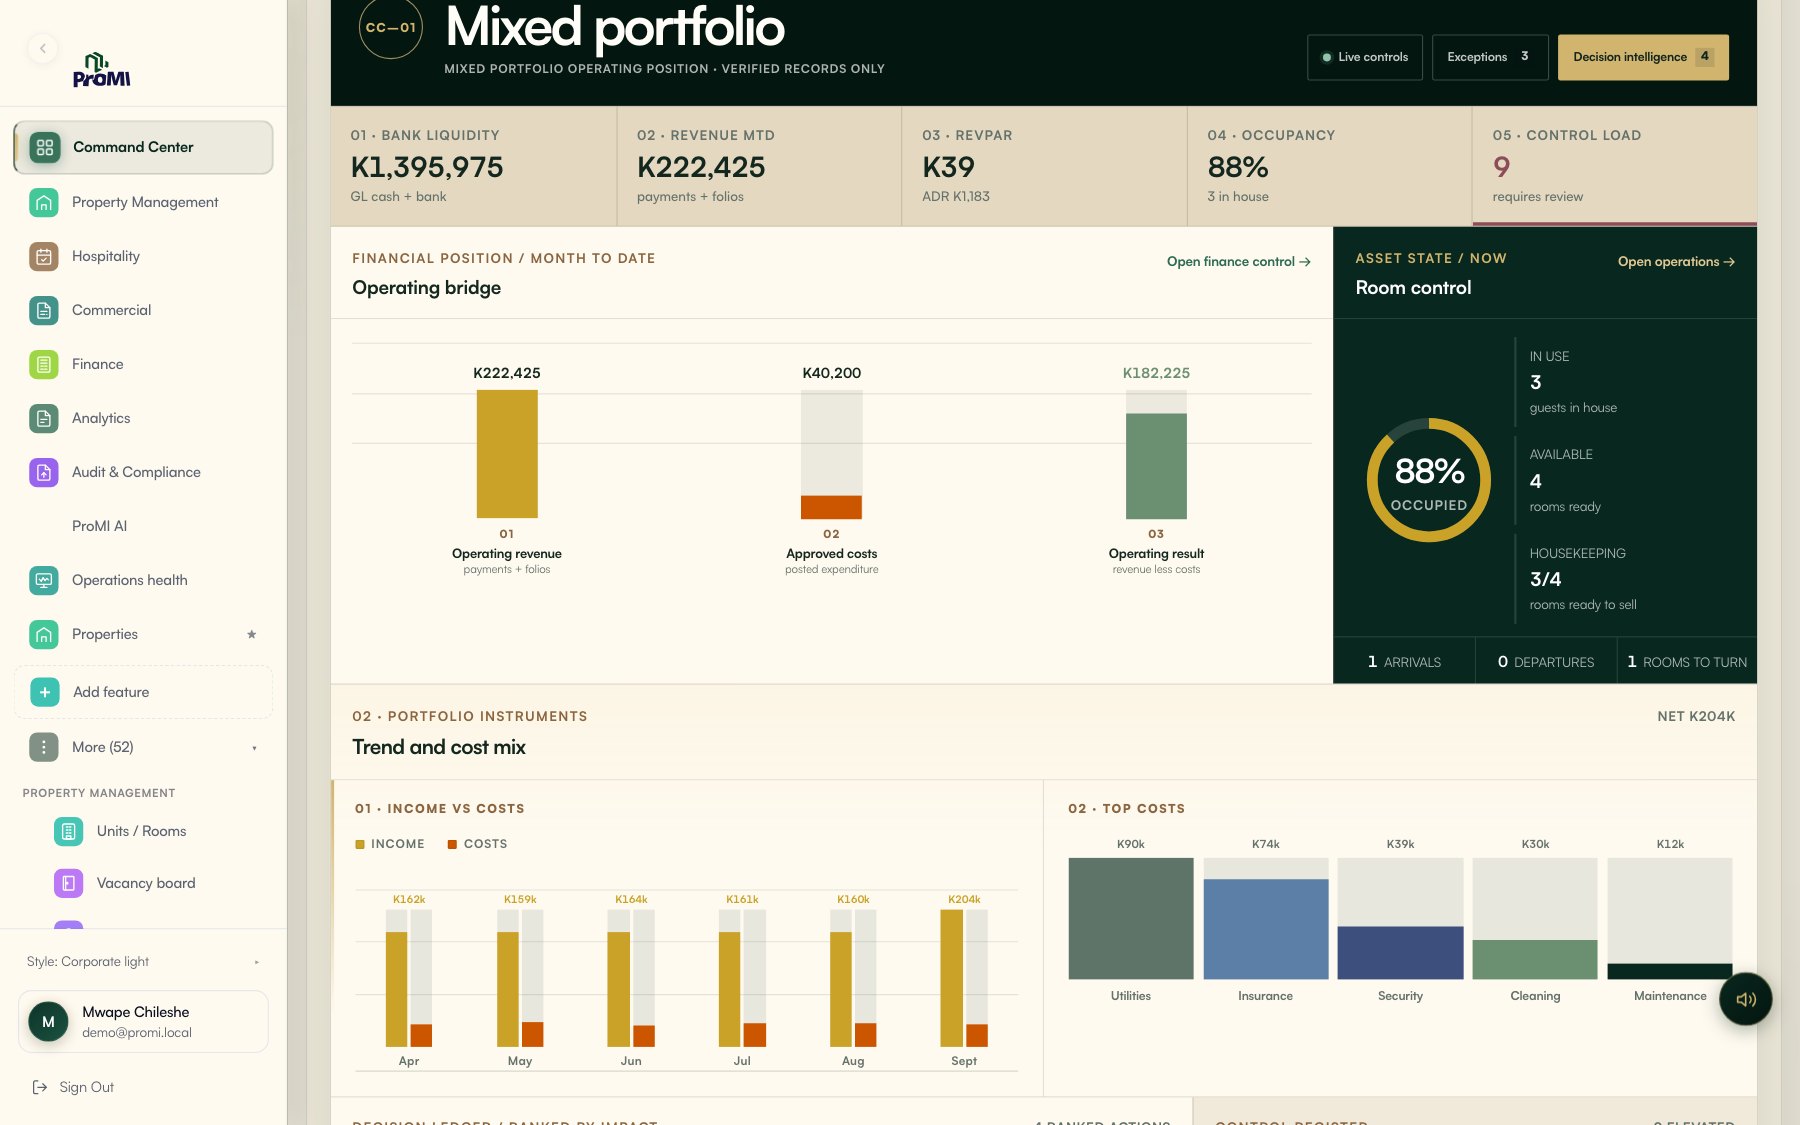Image resolution: width=1800 pixels, height=1125 pixels.
Task: Navigate to Operations health
Action: [143, 580]
